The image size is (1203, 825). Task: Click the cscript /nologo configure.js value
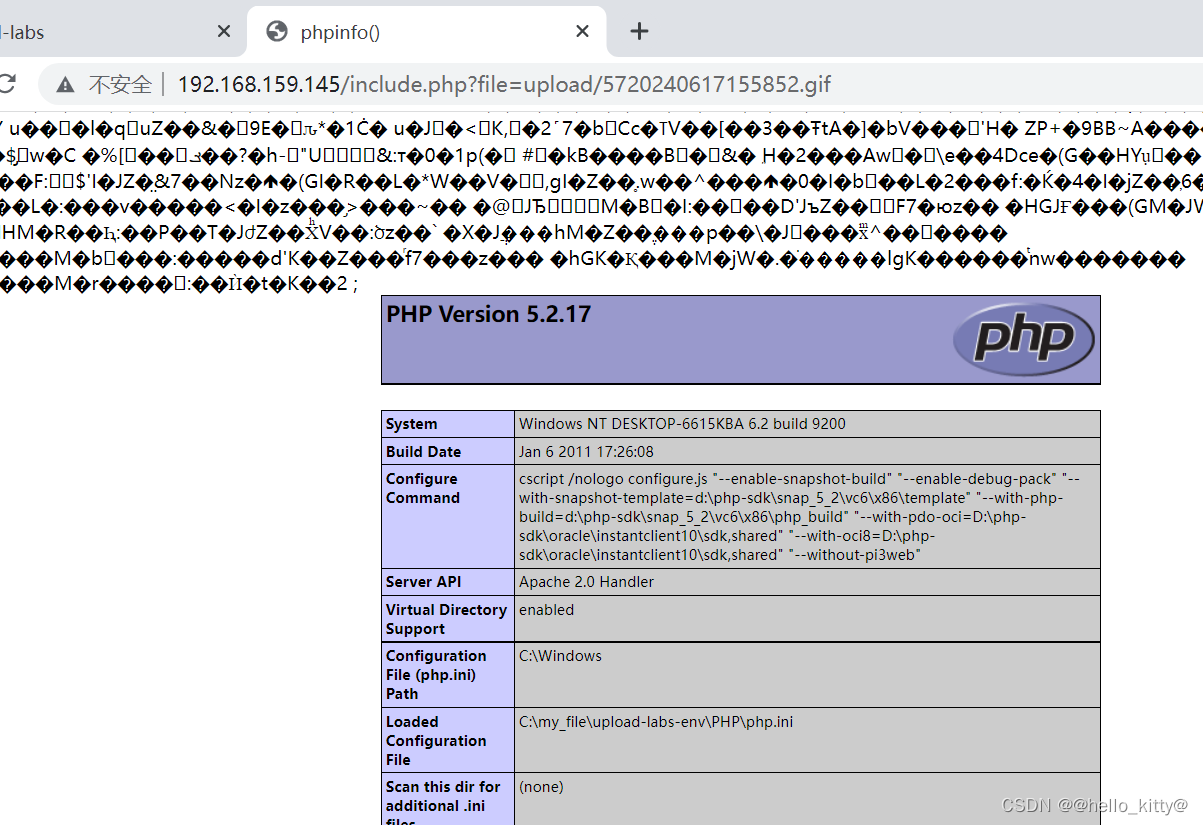coord(800,517)
